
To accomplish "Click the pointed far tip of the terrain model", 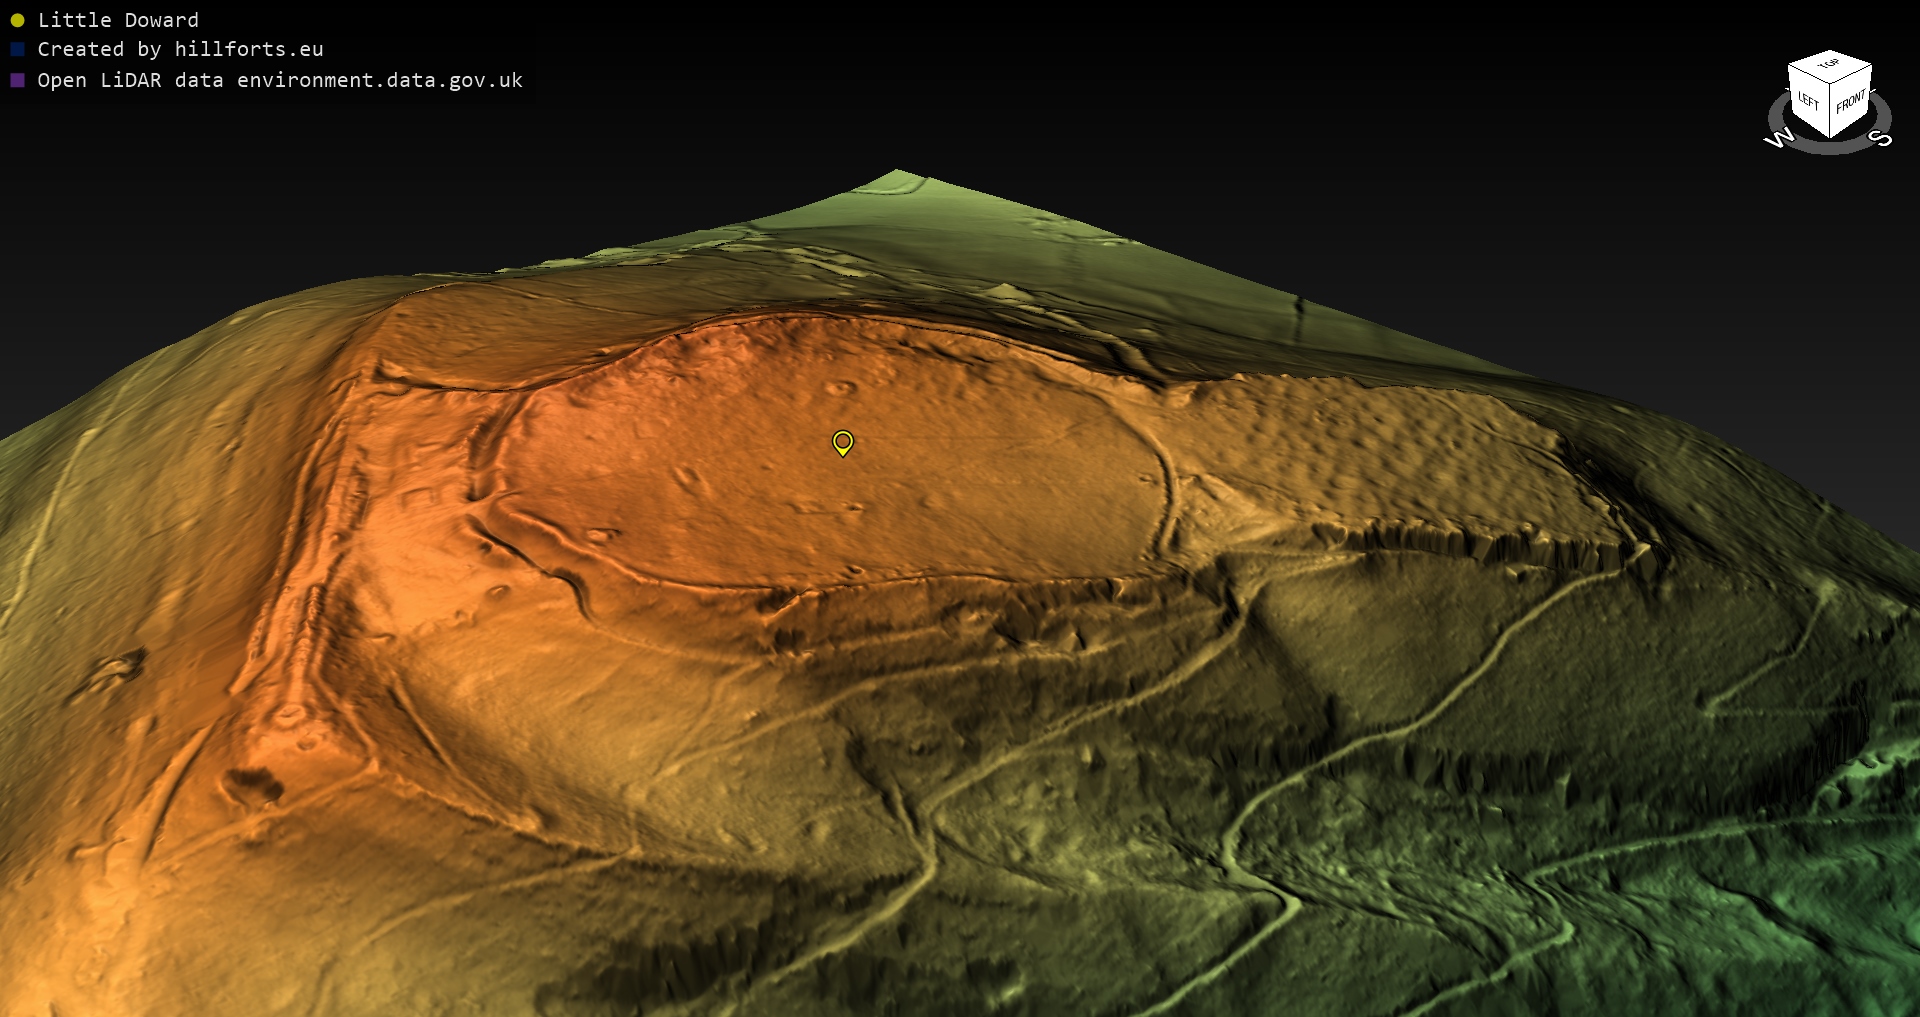I will point(897,173).
